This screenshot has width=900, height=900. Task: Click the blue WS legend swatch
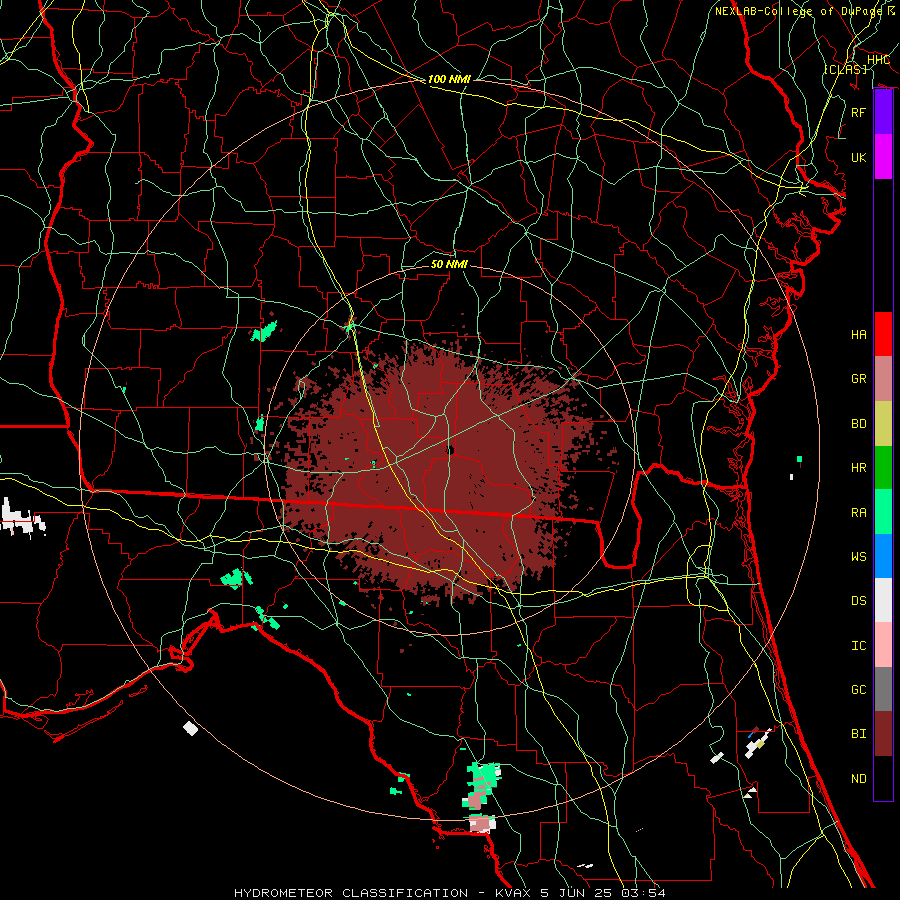(883, 556)
